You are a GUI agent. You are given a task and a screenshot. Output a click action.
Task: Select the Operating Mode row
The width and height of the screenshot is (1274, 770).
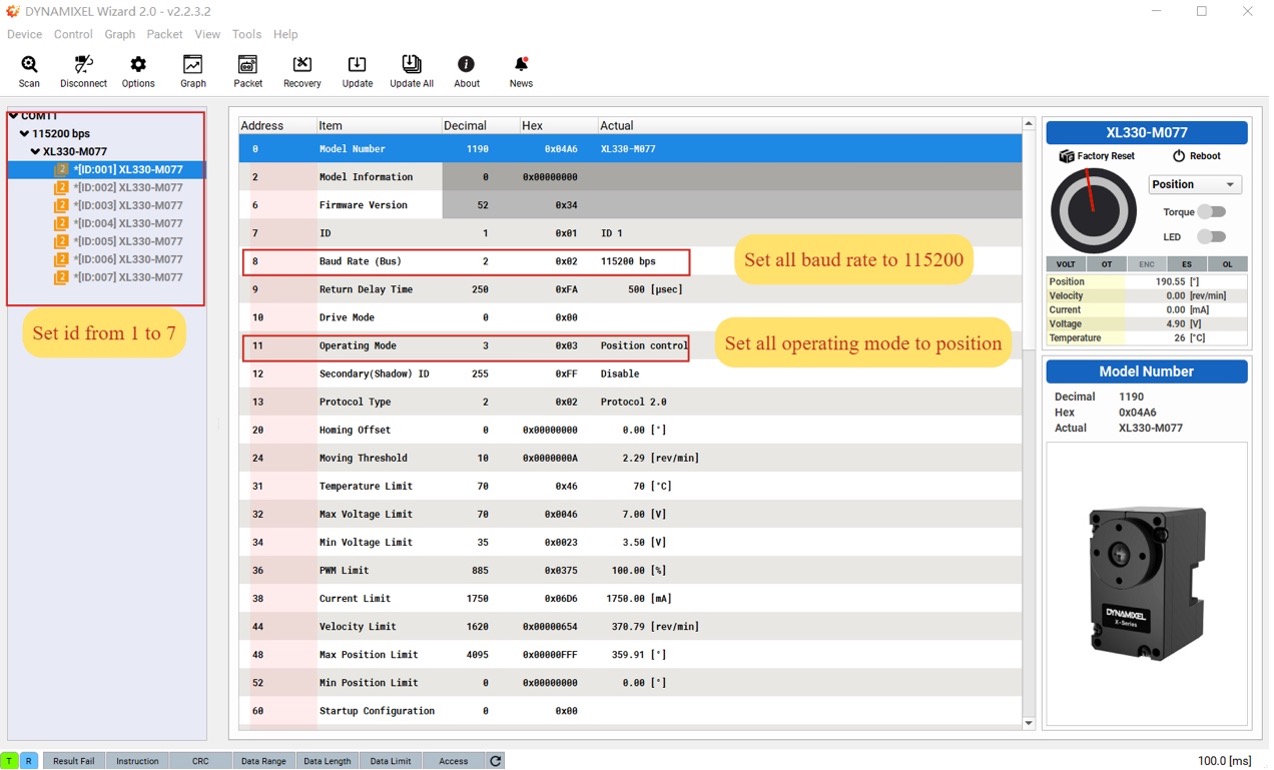[x=630, y=346]
